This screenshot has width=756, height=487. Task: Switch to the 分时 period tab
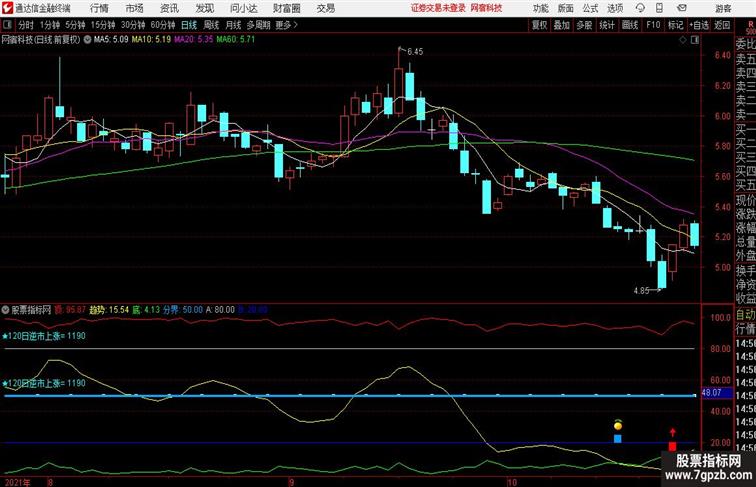pyautogui.click(x=26, y=25)
